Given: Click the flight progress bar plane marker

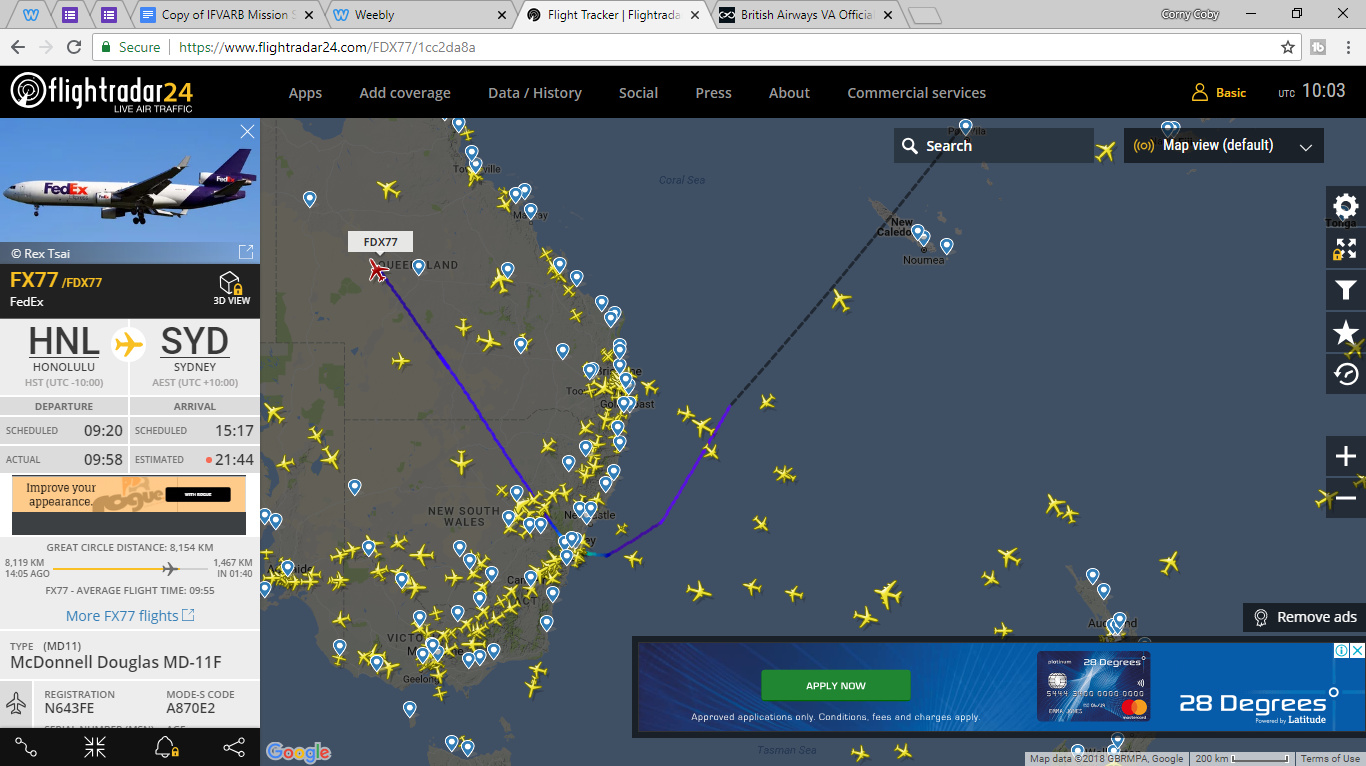Looking at the screenshot, I should click(x=170, y=569).
